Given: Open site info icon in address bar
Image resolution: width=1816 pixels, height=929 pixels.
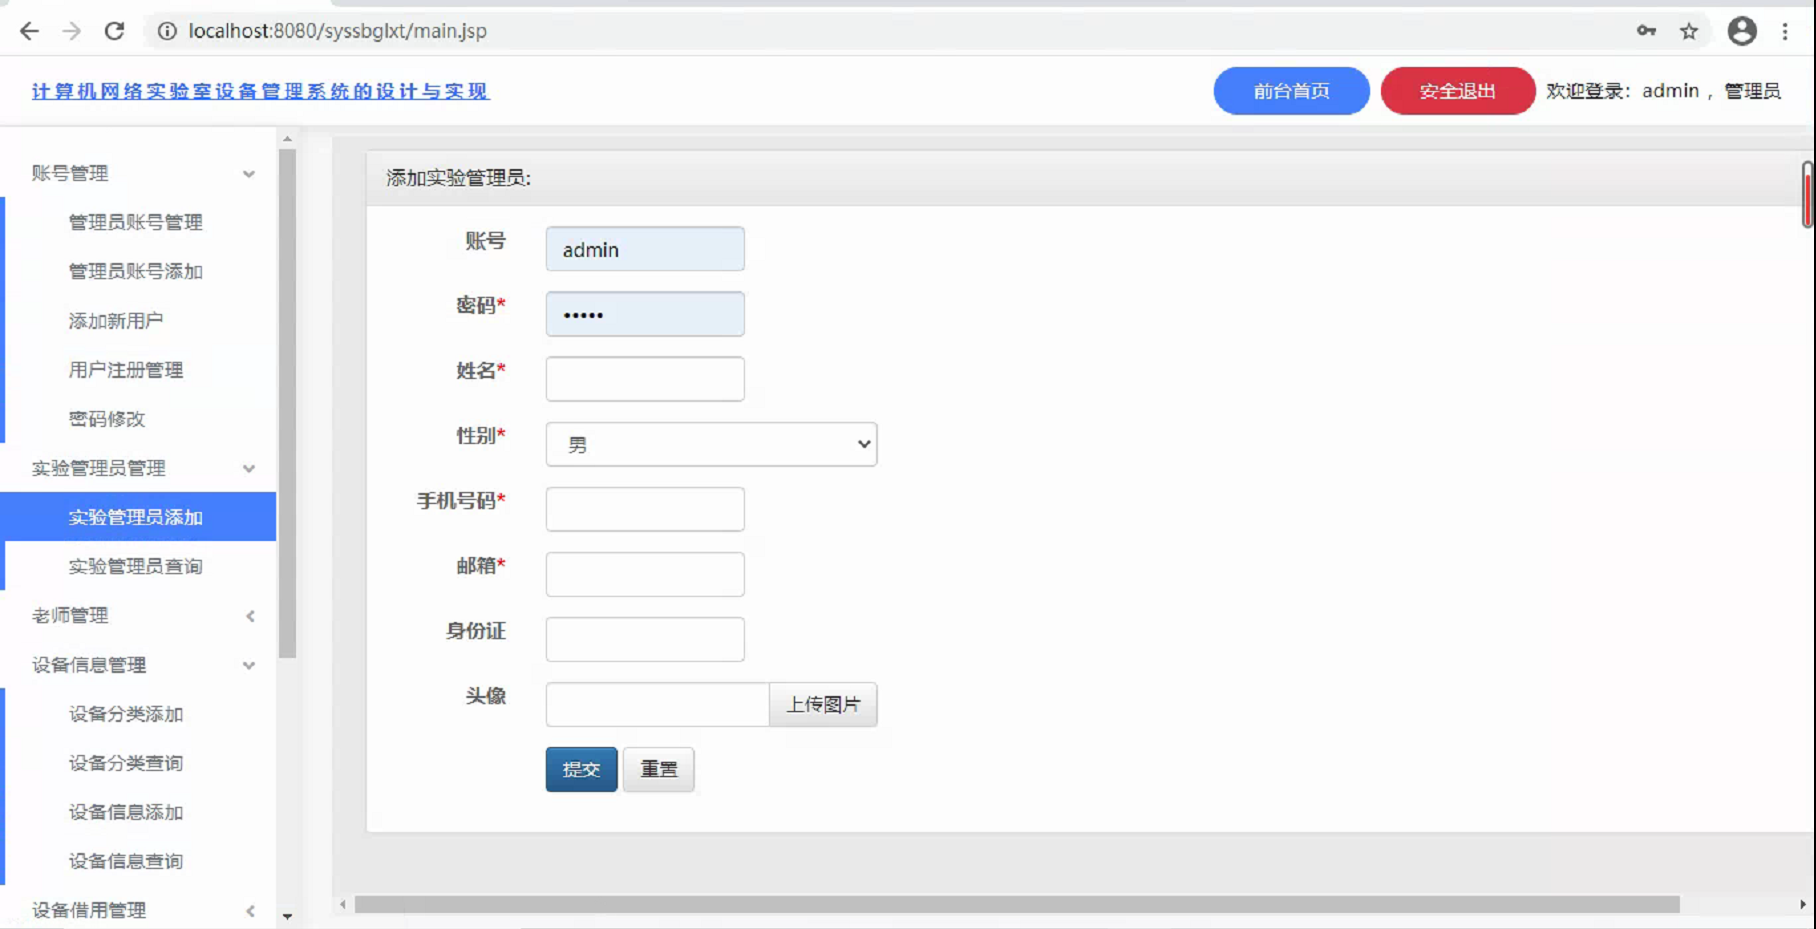Looking at the screenshot, I should coord(167,31).
